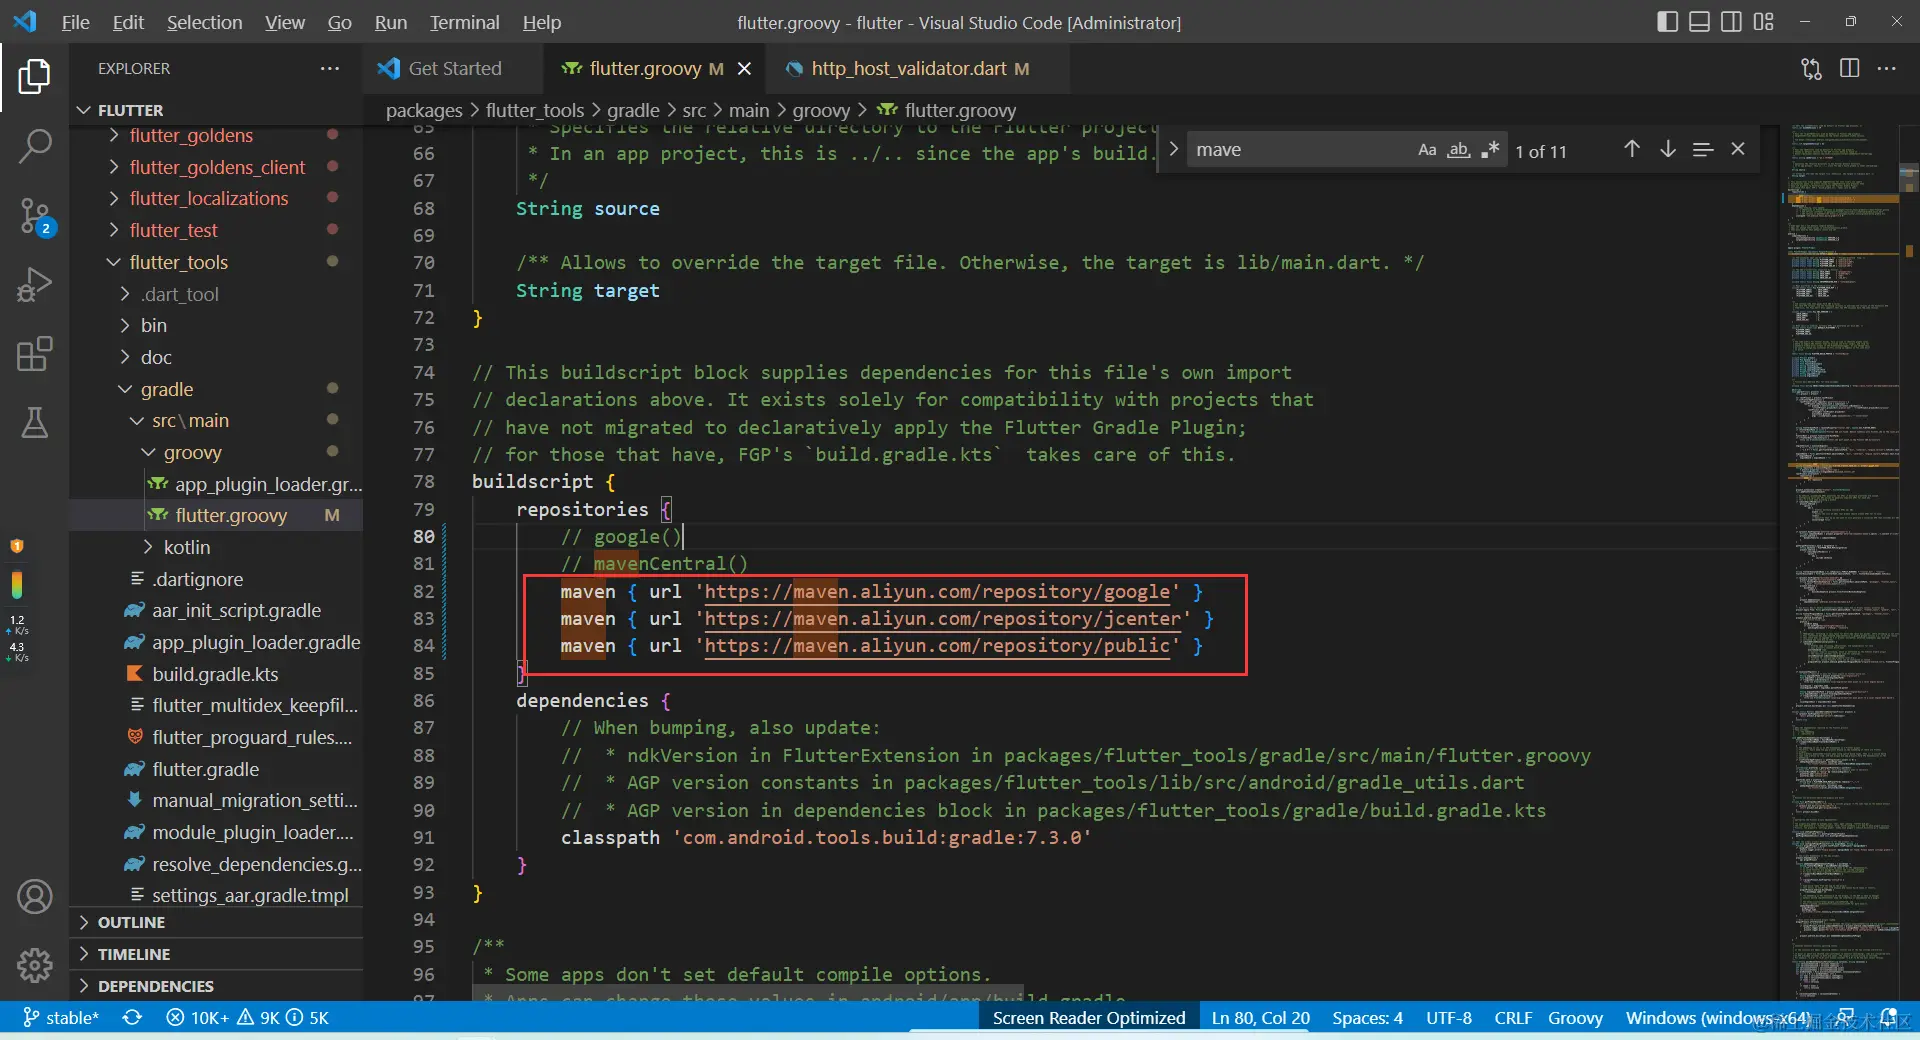Open editor more actions menu
This screenshot has width=1920, height=1040.
pos(1887,68)
